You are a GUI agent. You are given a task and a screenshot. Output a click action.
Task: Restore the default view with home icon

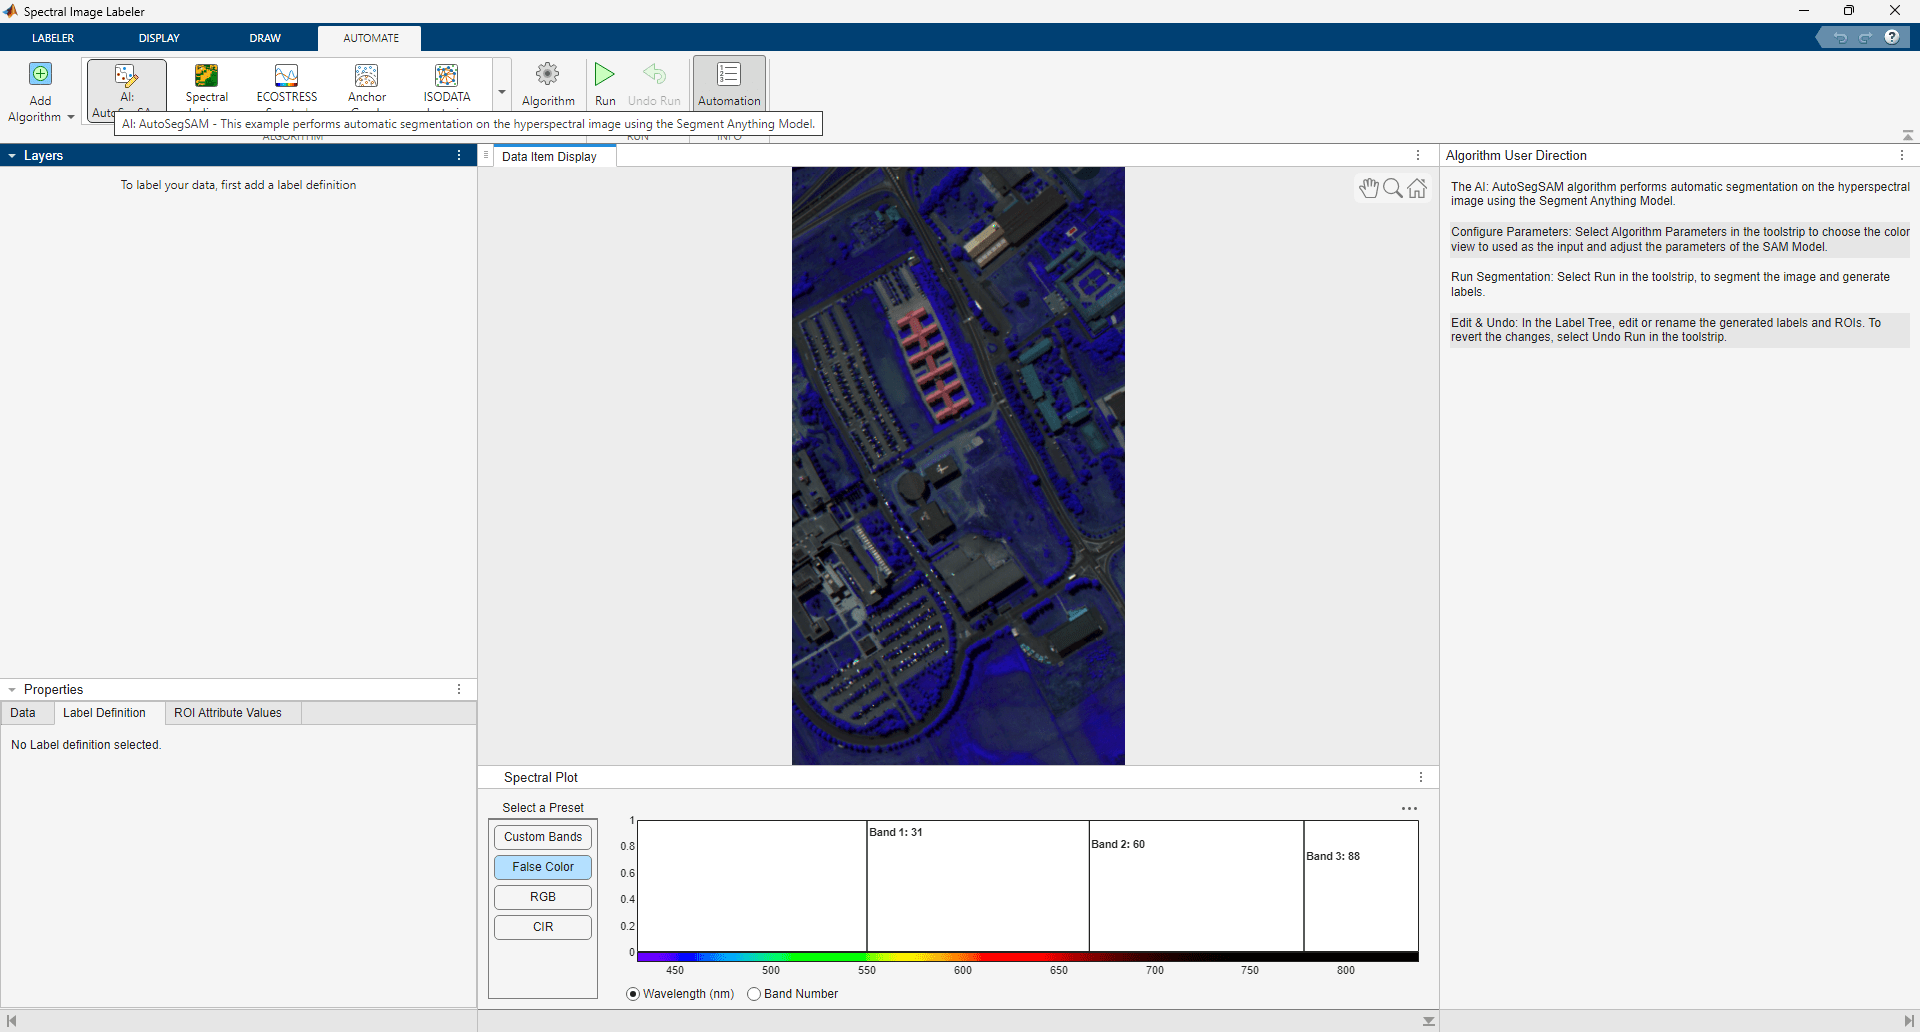pos(1416,188)
